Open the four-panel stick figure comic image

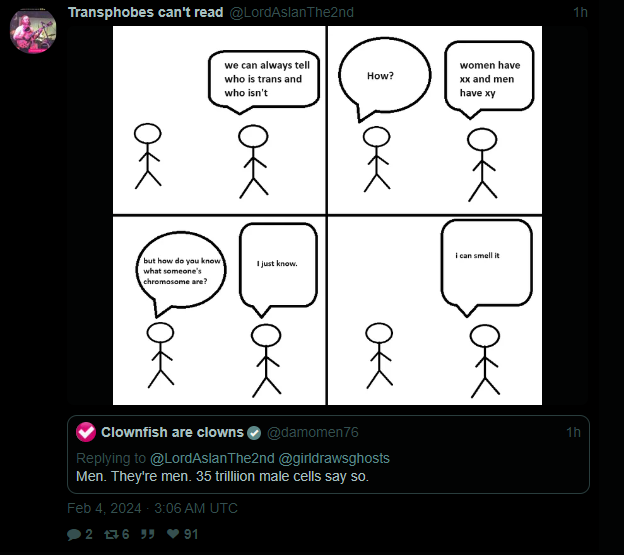point(327,215)
